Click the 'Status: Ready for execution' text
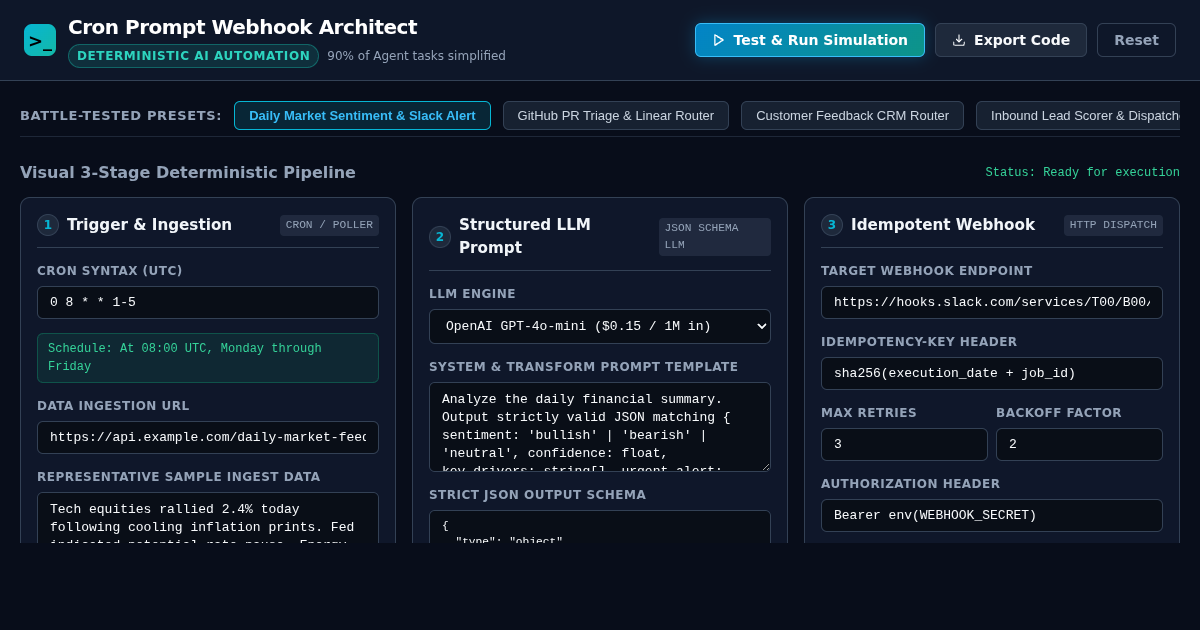 click(x=1083, y=173)
